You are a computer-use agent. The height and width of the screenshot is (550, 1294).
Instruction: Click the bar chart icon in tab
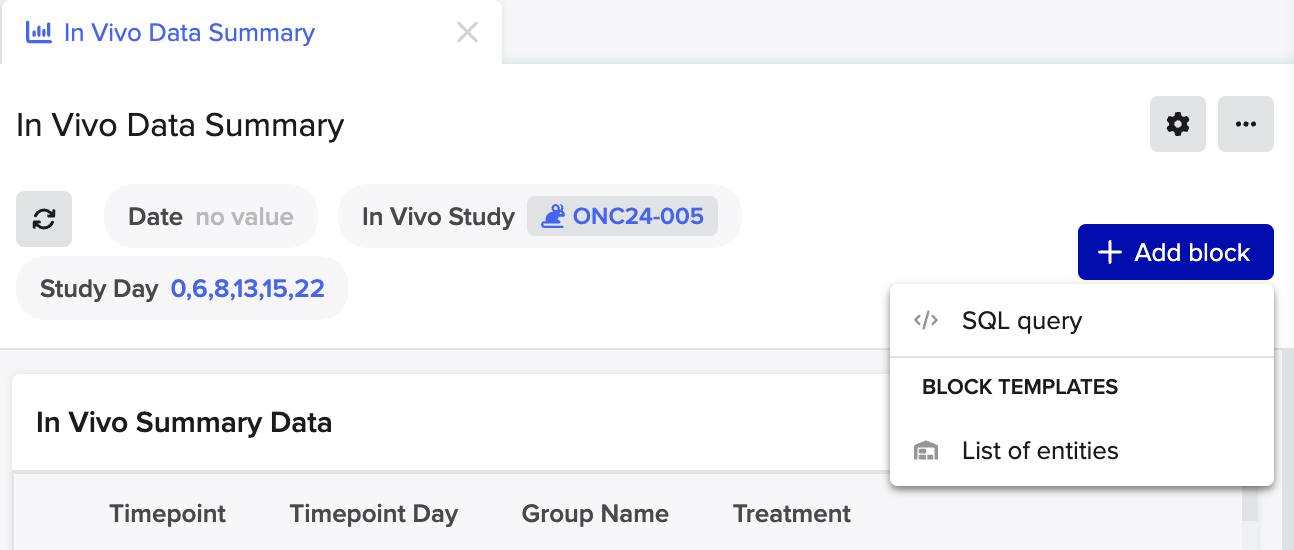click(39, 32)
